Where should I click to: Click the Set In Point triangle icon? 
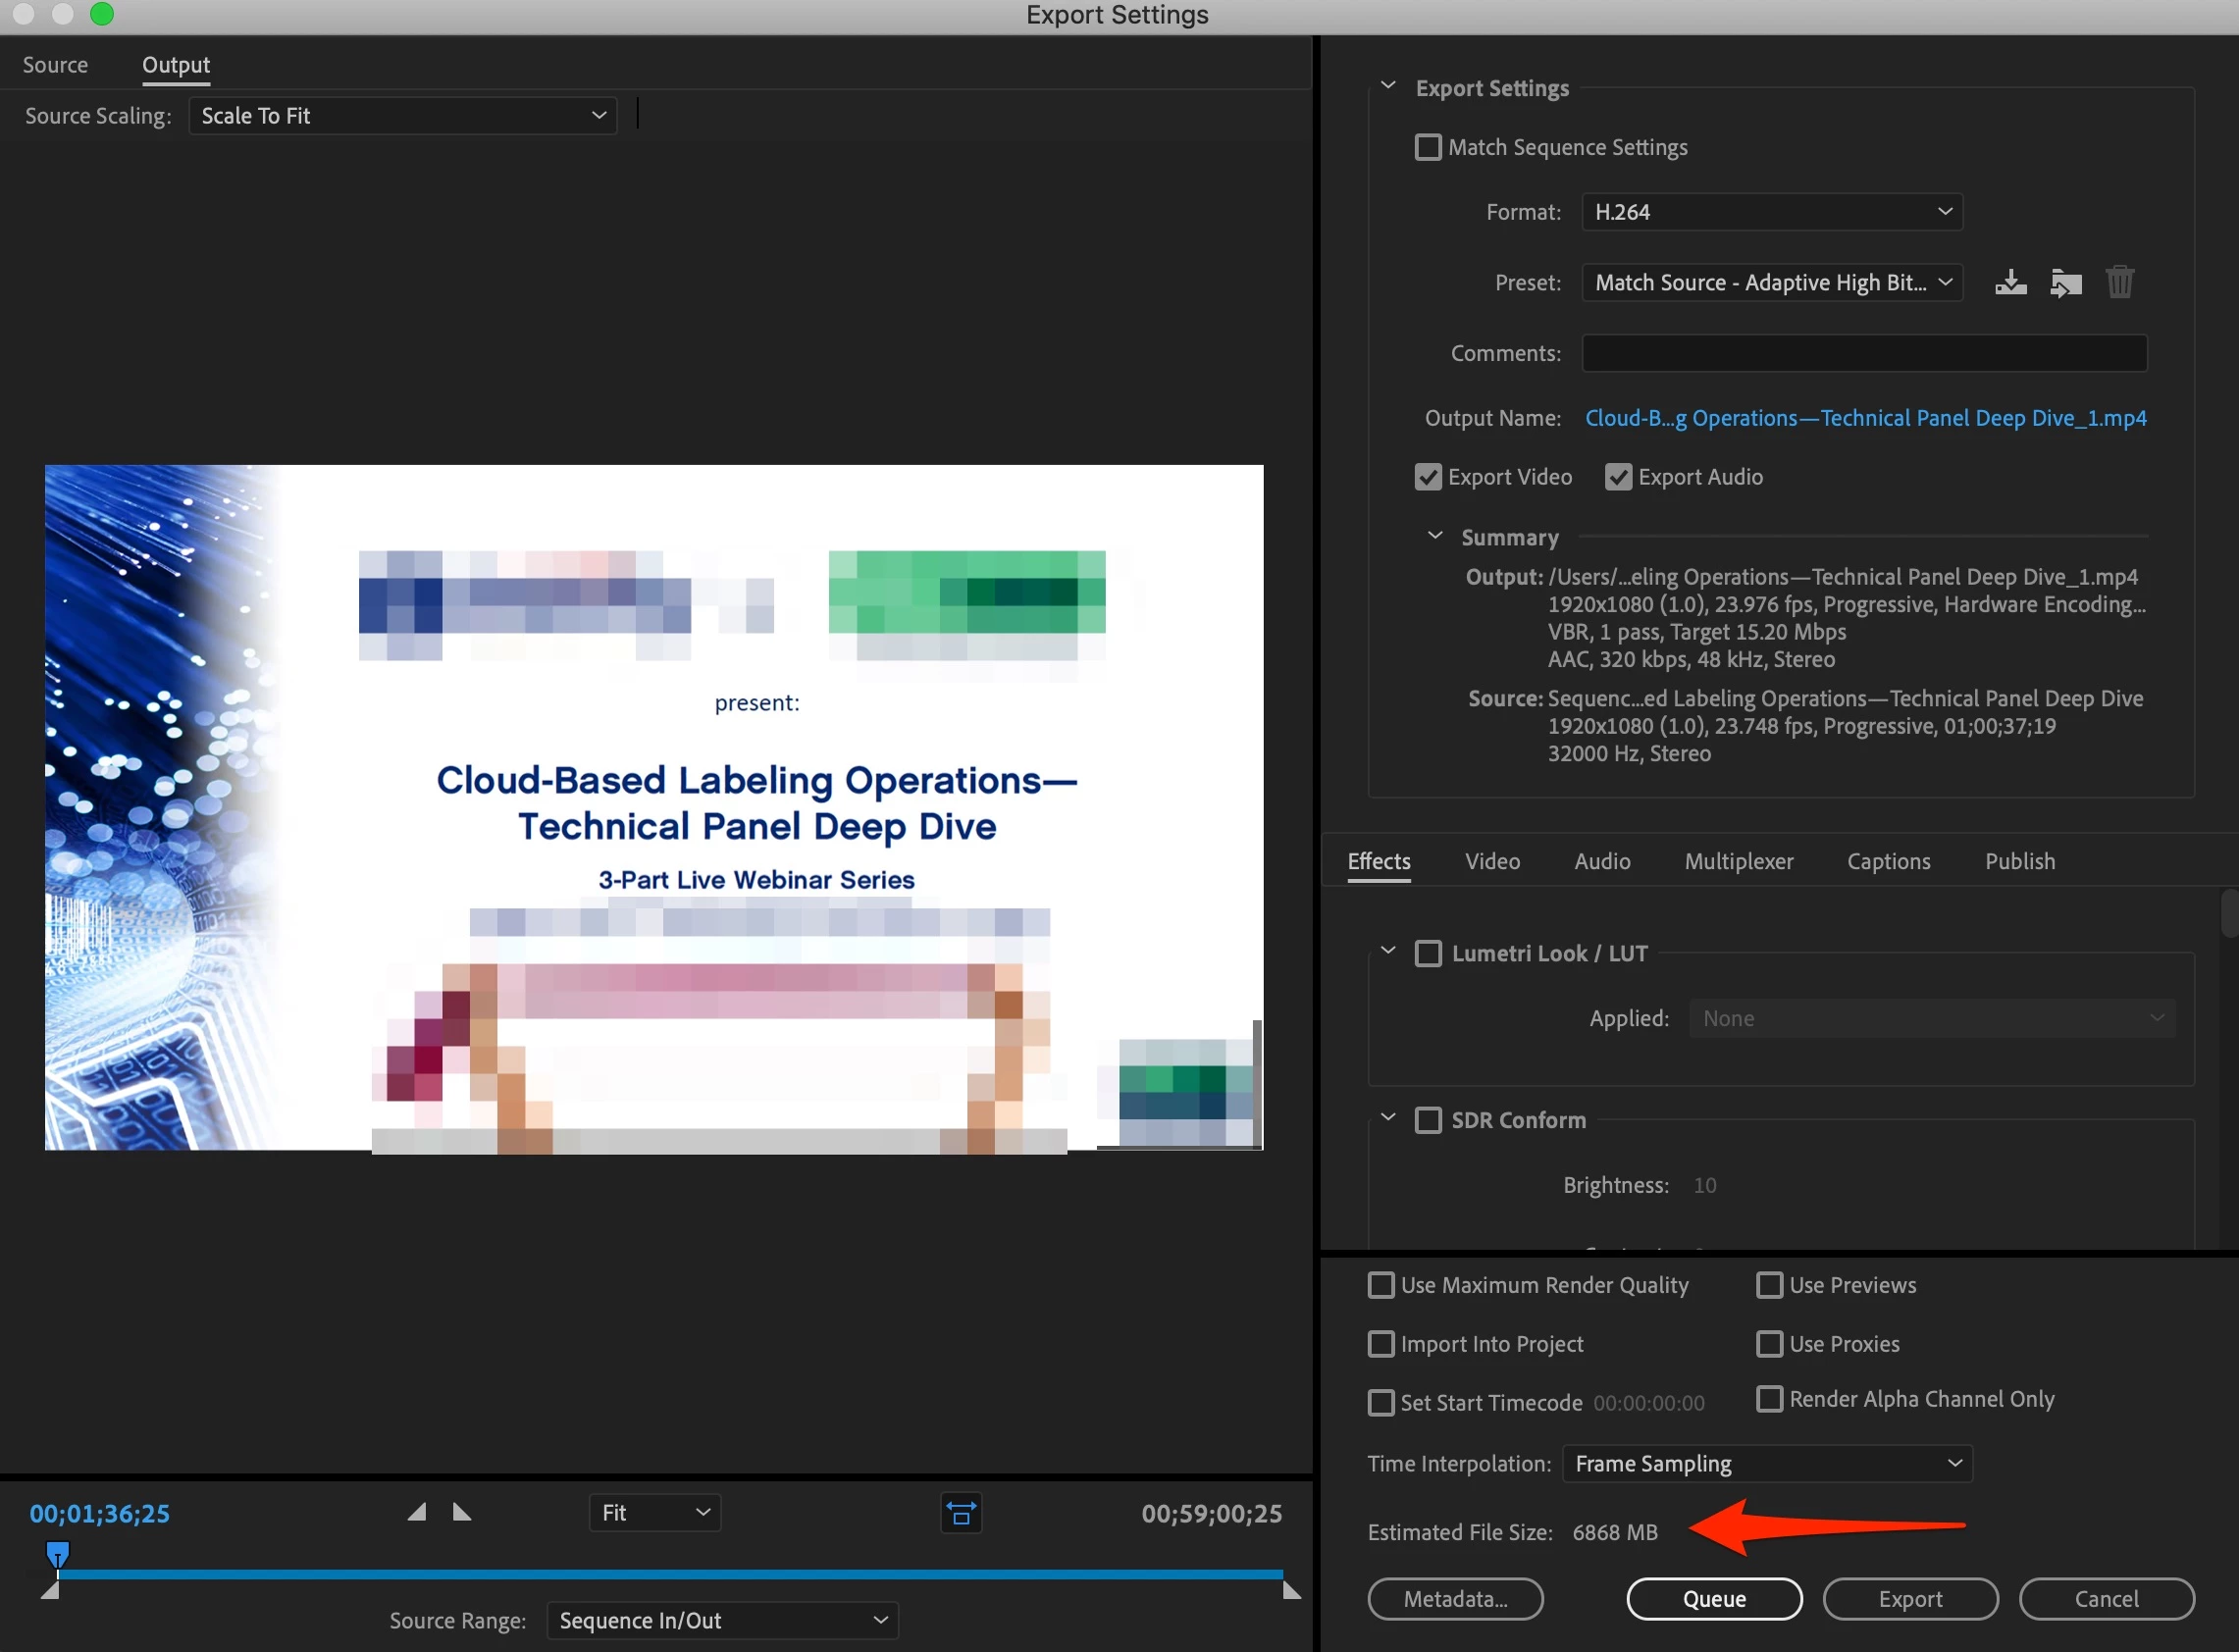pyautogui.click(x=417, y=1512)
